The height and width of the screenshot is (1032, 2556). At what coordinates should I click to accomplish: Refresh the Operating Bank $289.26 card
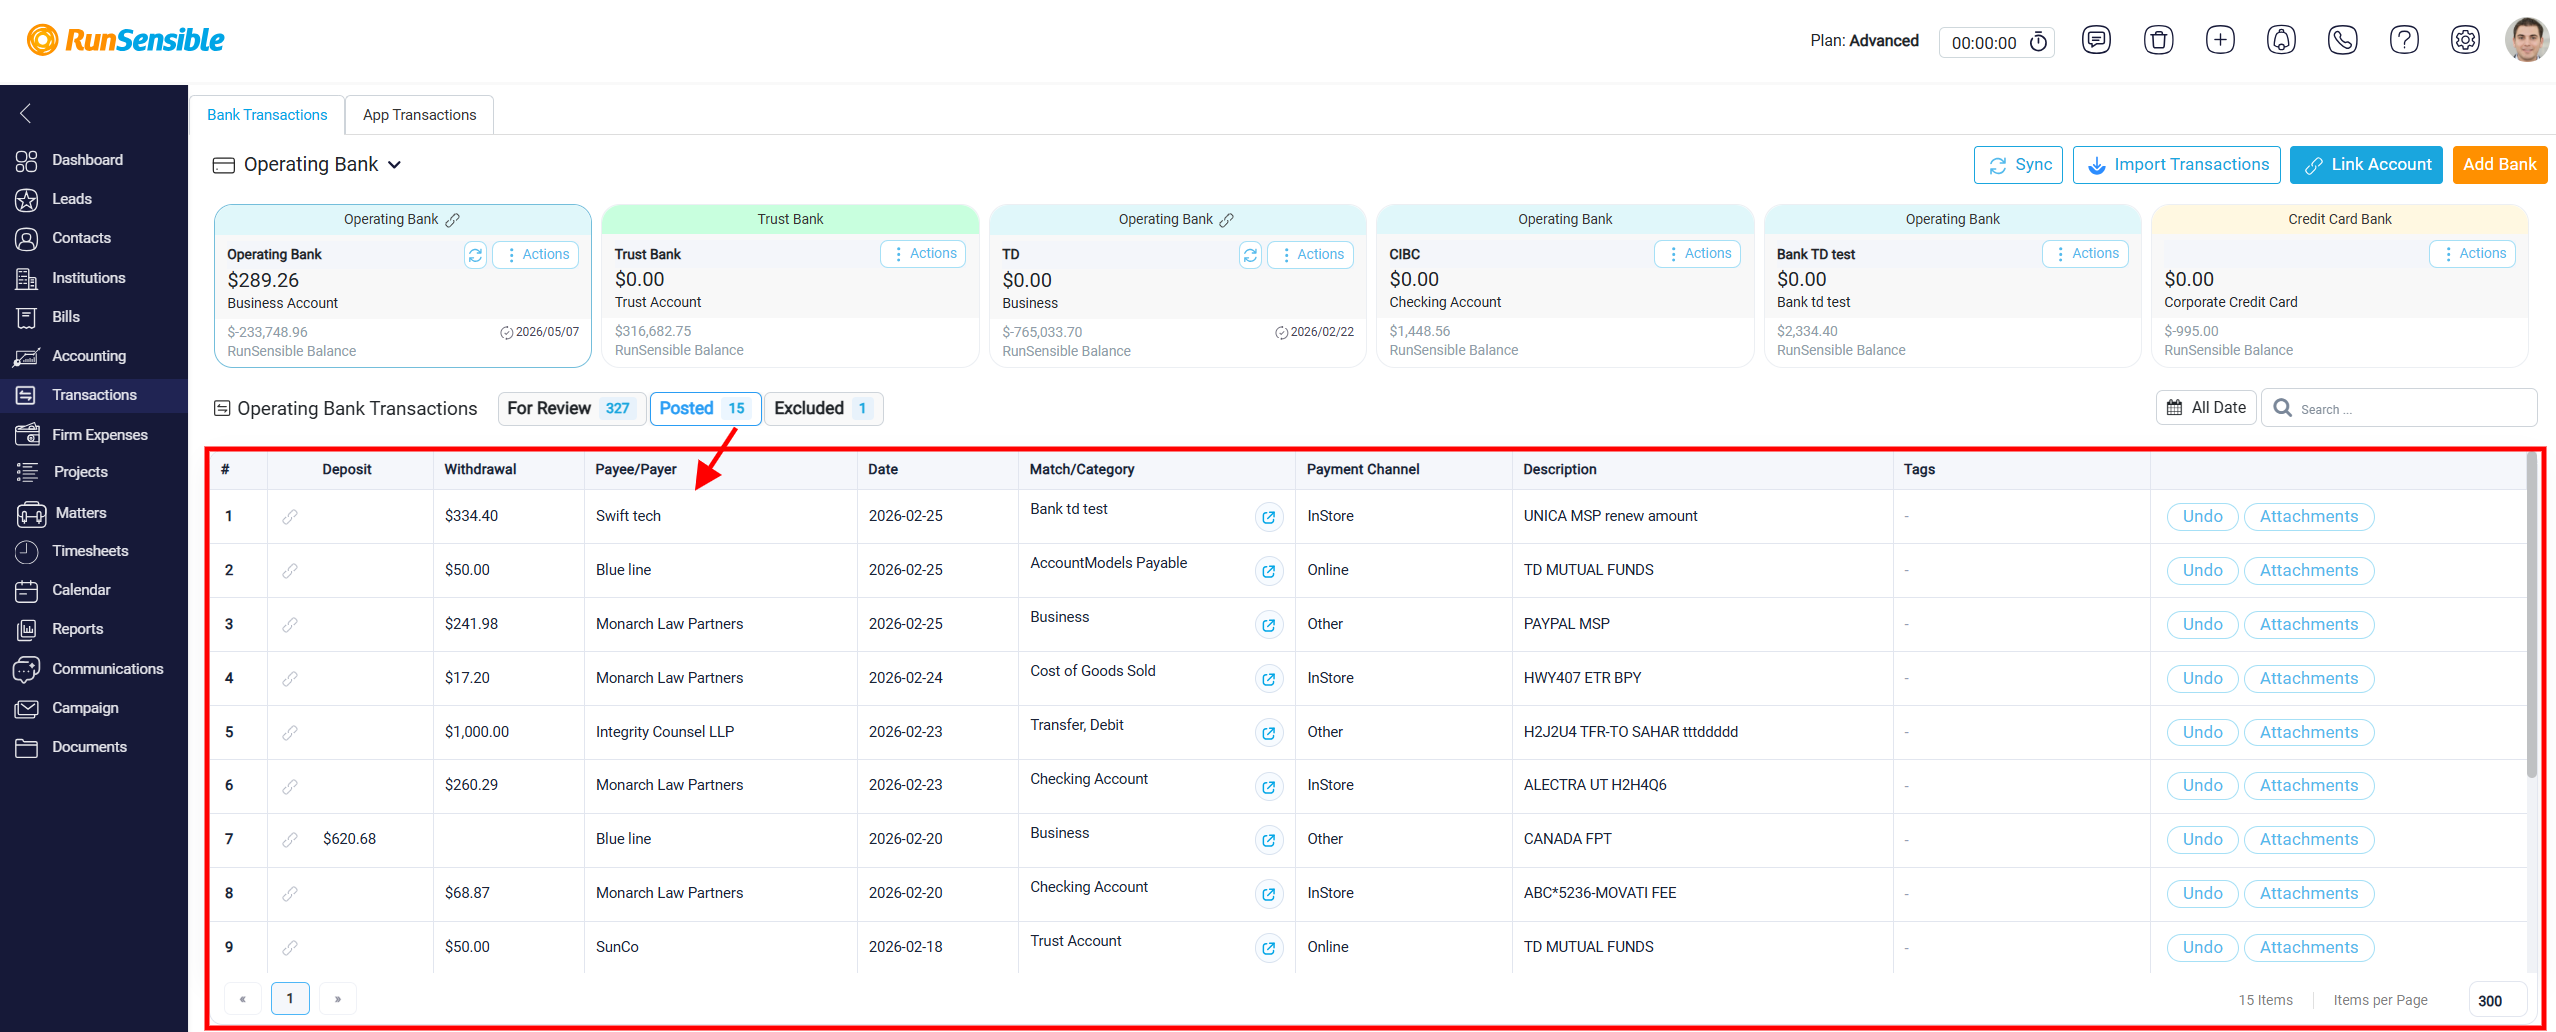(x=475, y=255)
